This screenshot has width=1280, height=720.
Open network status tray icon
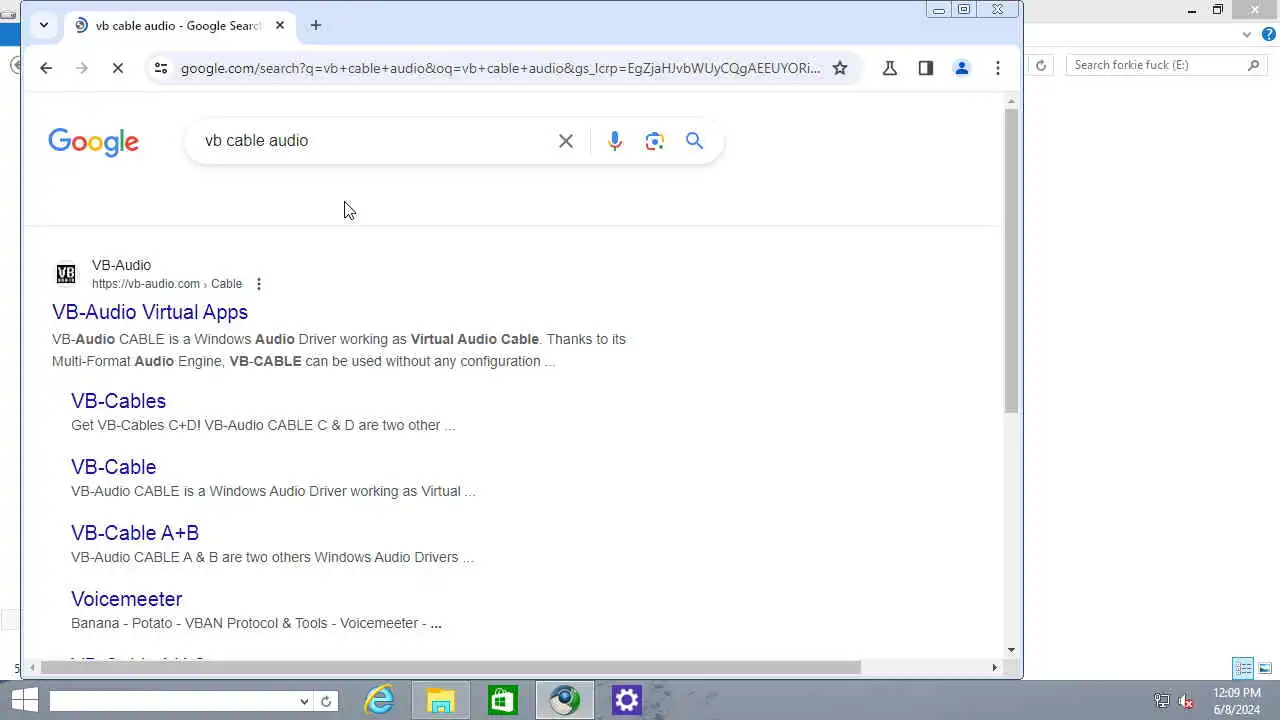(x=1161, y=702)
